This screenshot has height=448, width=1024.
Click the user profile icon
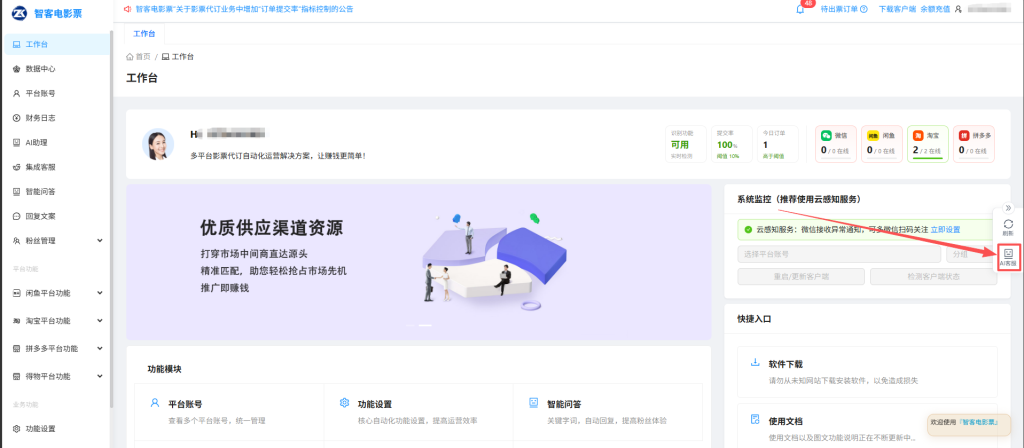click(x=958, y=9)
